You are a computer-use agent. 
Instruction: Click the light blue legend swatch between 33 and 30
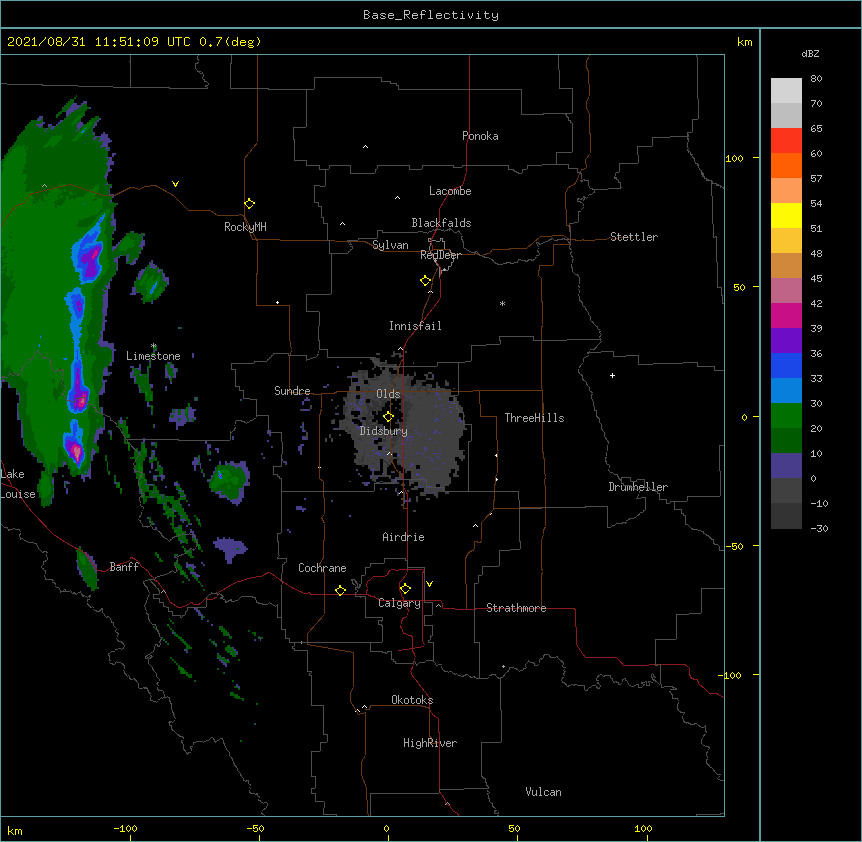coord(786,391)
